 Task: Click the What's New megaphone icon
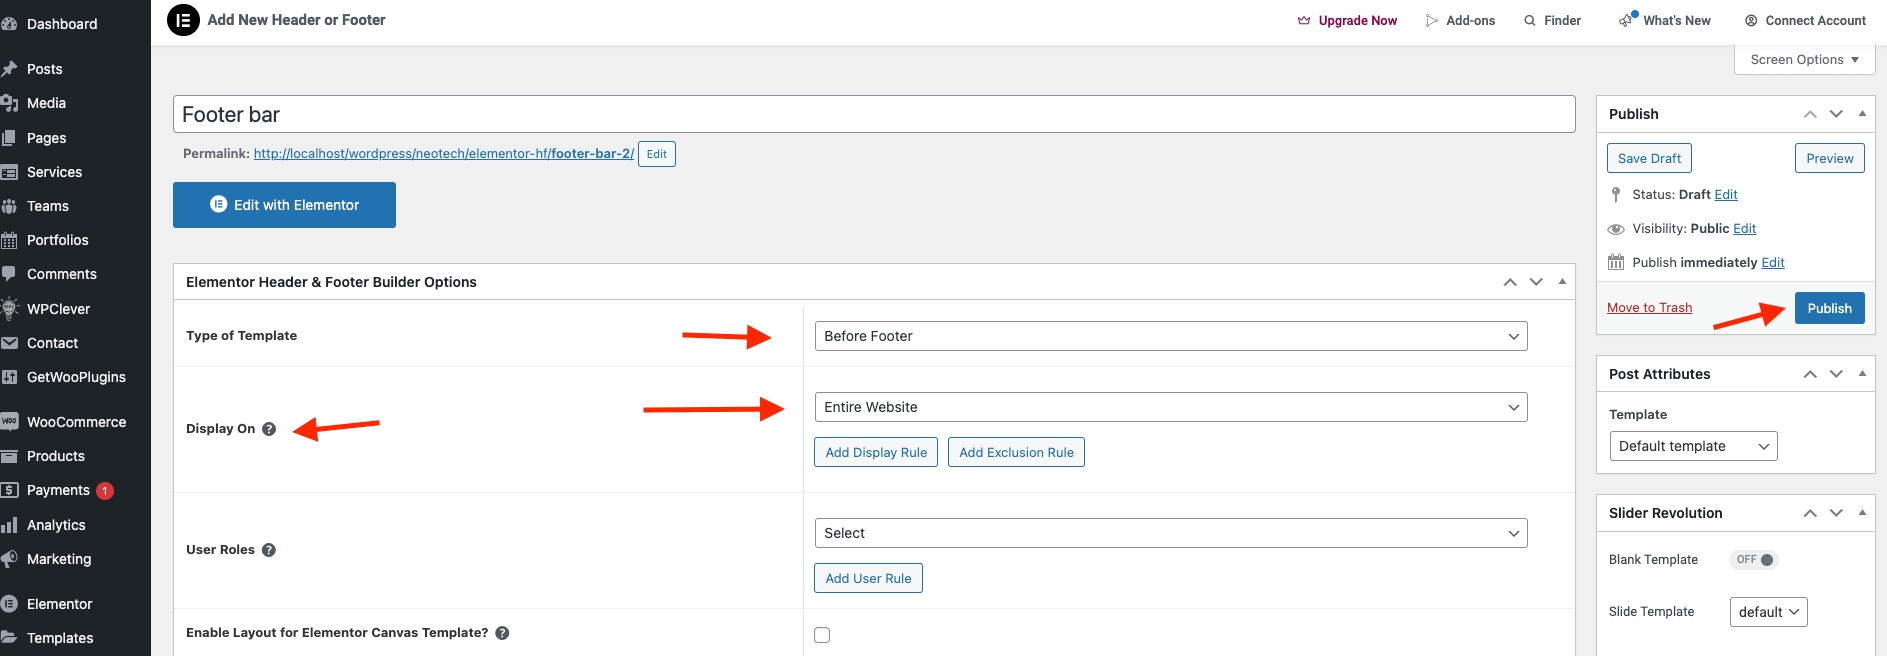1627,20
